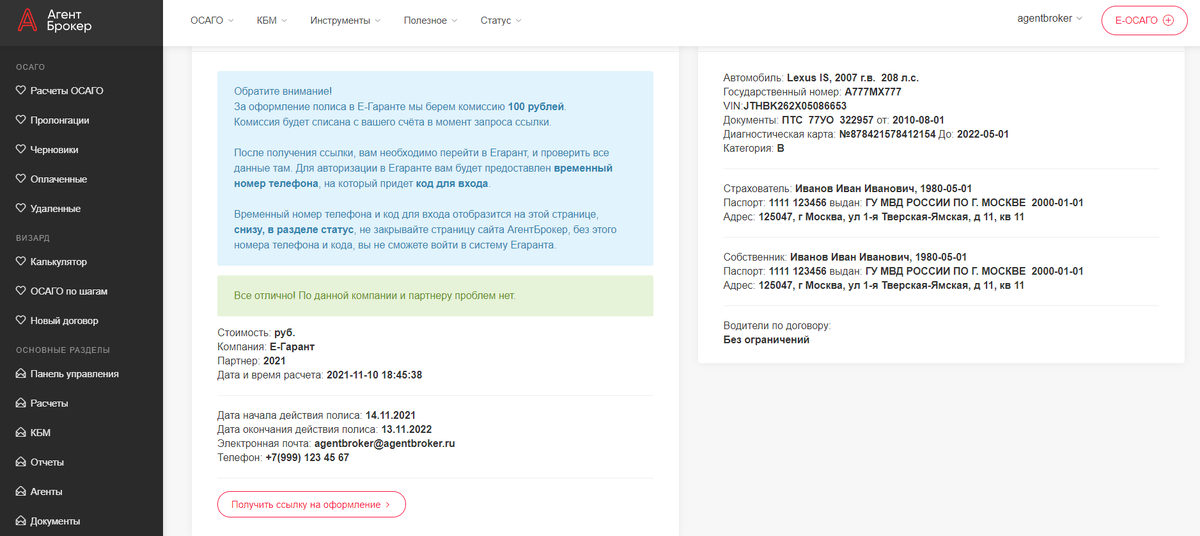Click the home icon beside КБМ in sidebar

[21, 433]
